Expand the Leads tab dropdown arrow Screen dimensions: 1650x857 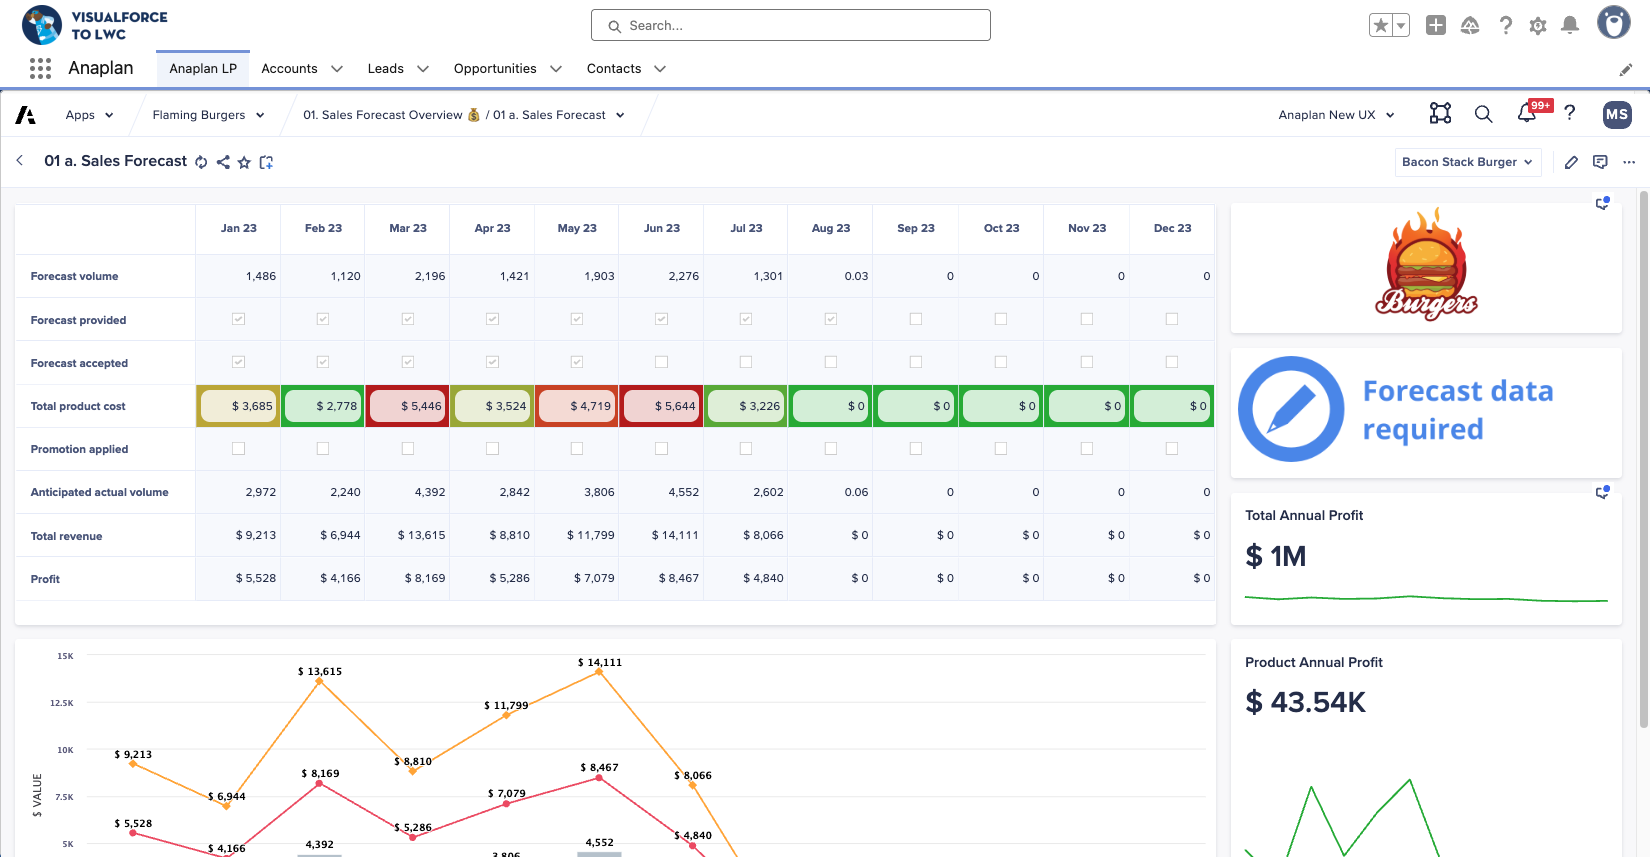tap(423, 69)
